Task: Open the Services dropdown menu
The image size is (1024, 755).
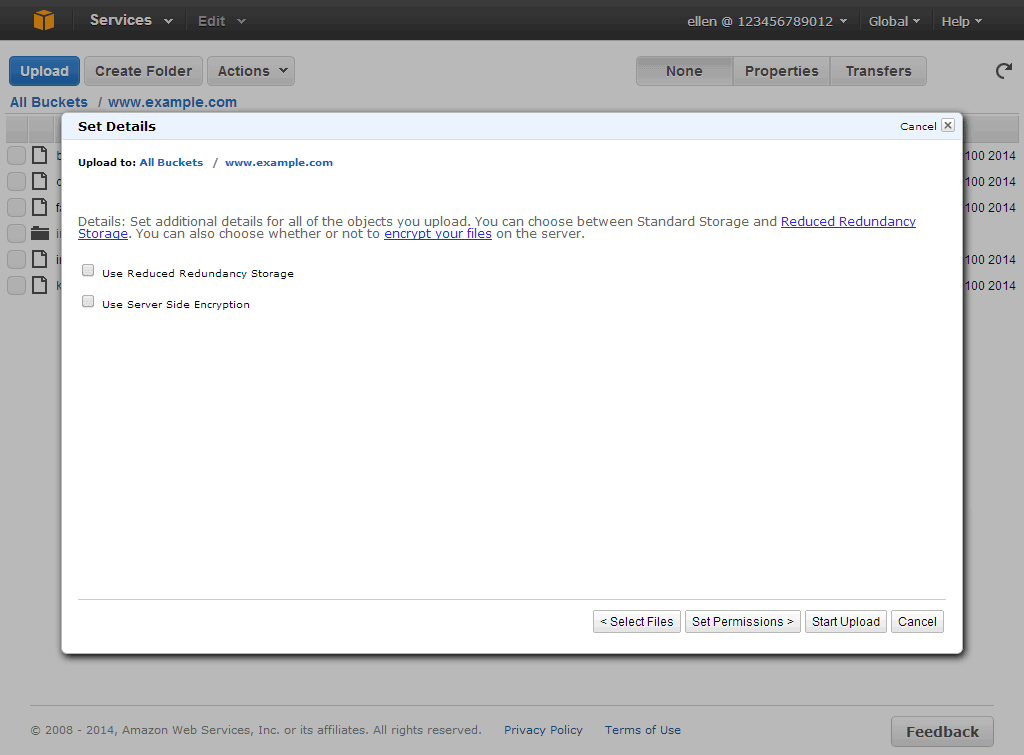Action: pyautogui.click(x=131, y=20)
